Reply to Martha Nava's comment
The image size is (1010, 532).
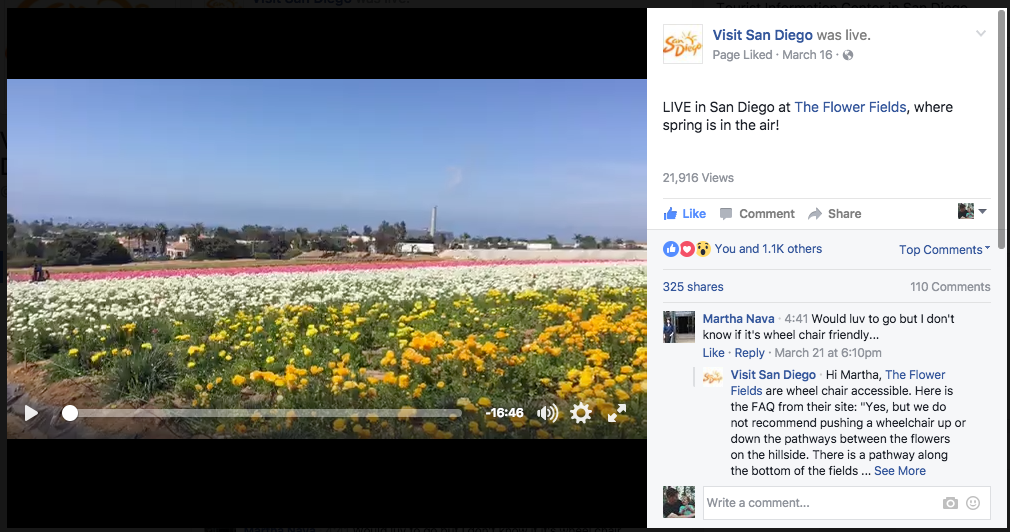pos(750,353)
